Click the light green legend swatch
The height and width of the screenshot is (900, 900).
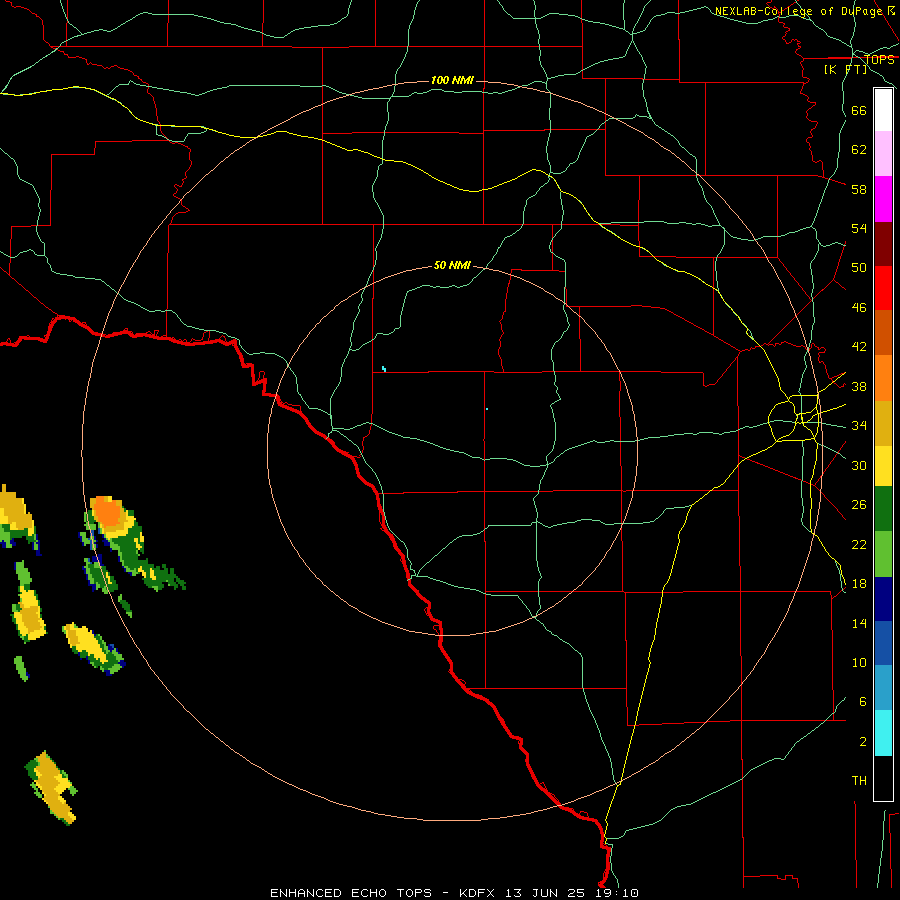click(883, 554)
